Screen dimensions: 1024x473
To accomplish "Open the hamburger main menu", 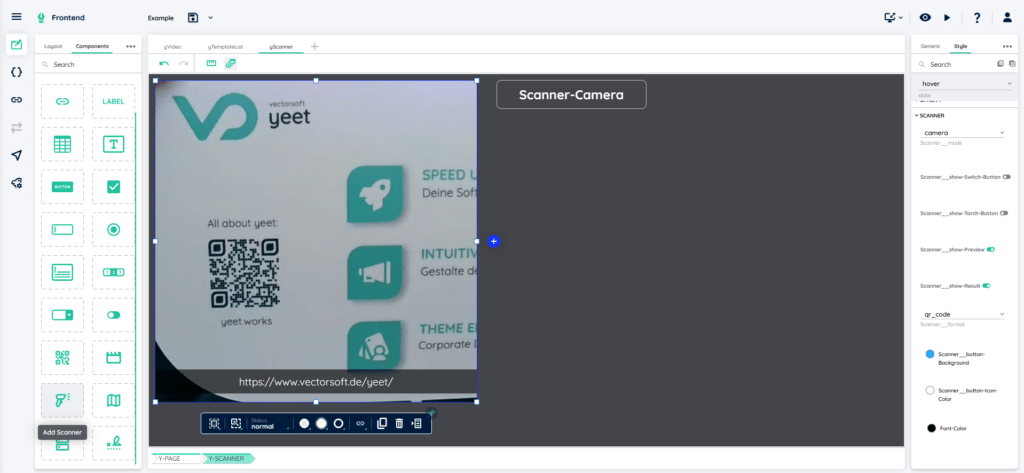I will [17, 17].
